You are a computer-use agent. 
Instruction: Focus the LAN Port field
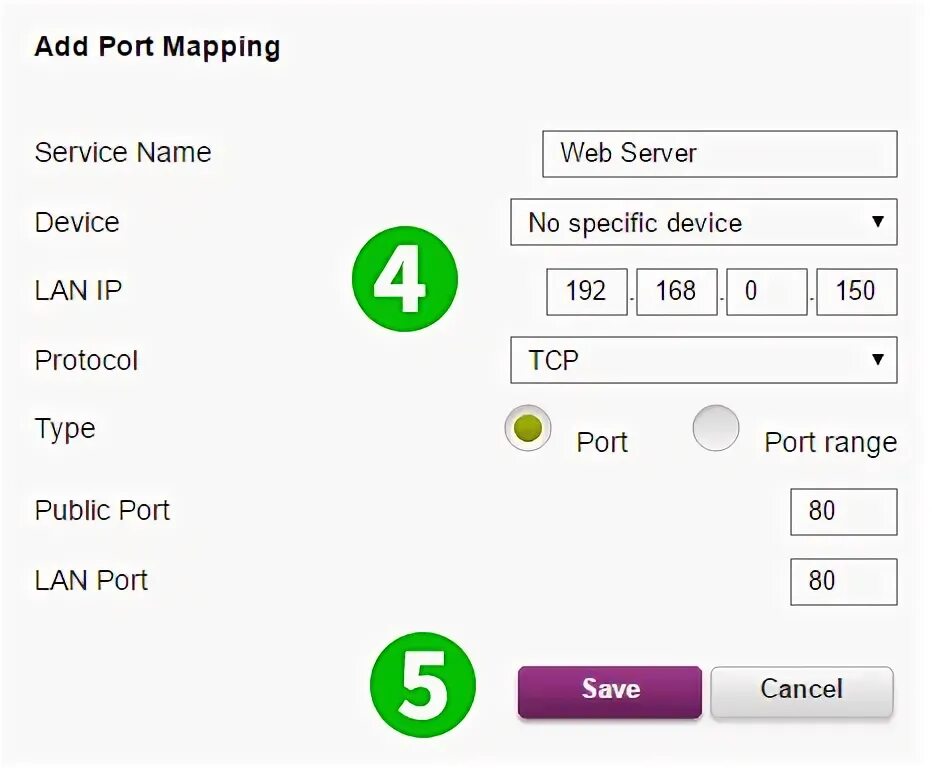[x=844, y=582]
